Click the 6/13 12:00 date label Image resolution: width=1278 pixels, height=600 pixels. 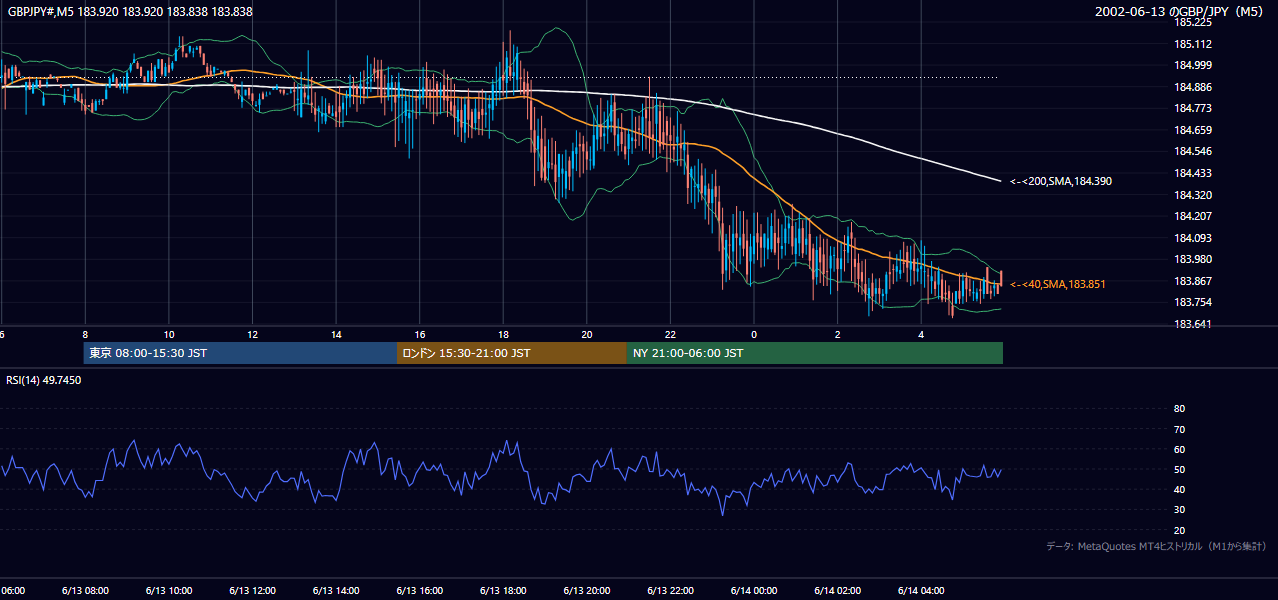click(x=252, y=590)
